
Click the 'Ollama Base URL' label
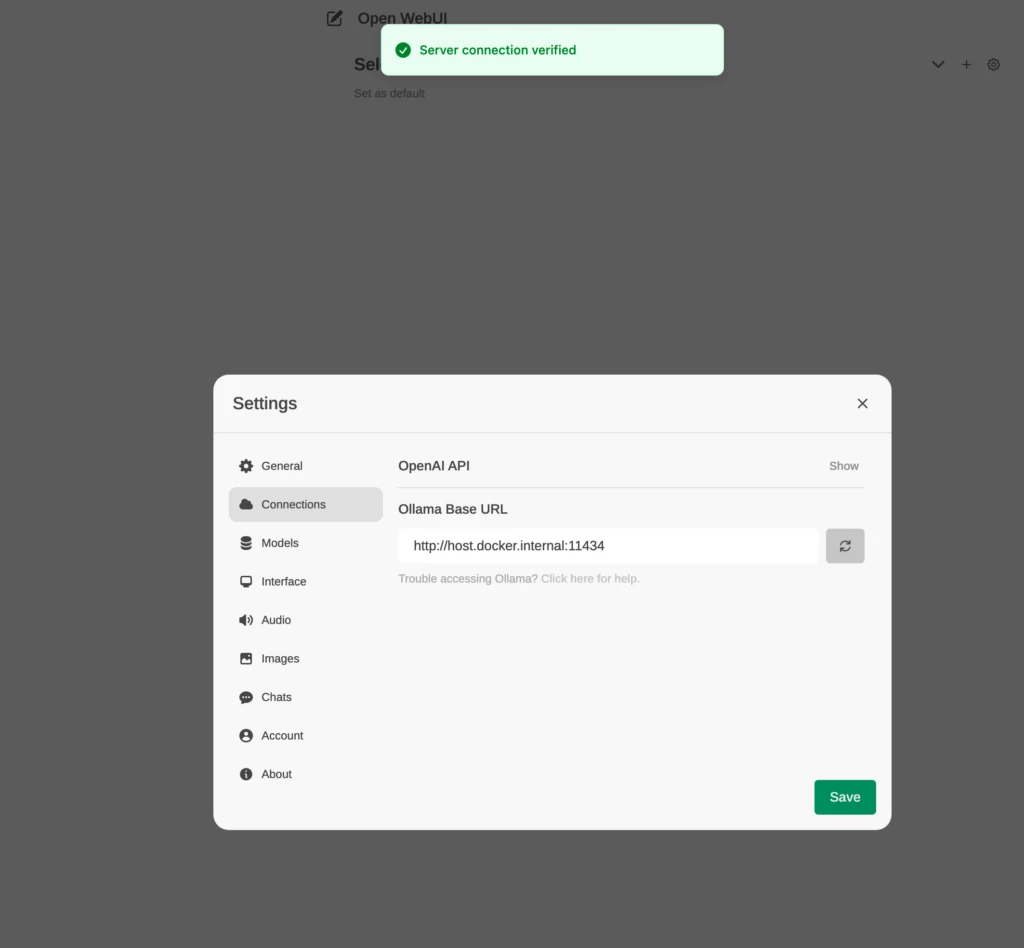point(453,509)
